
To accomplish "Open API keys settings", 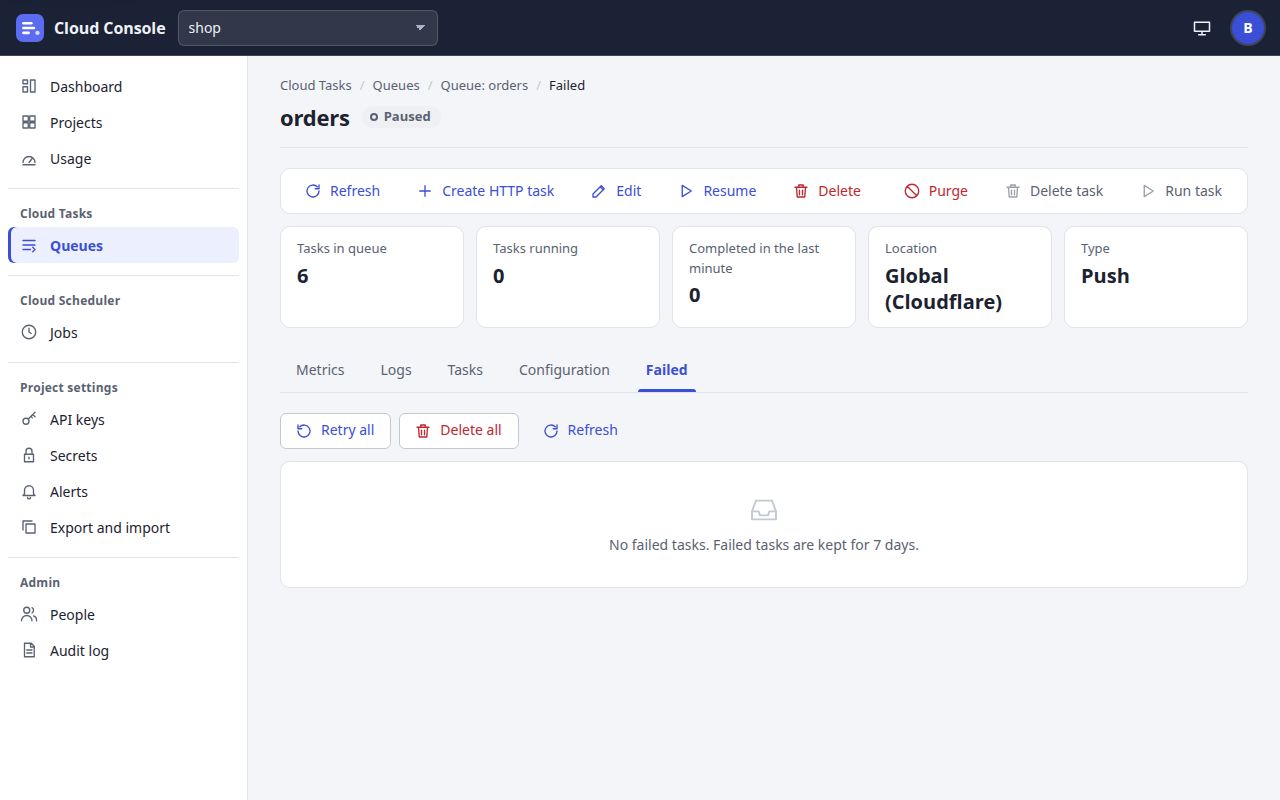I will pos(123,420).
